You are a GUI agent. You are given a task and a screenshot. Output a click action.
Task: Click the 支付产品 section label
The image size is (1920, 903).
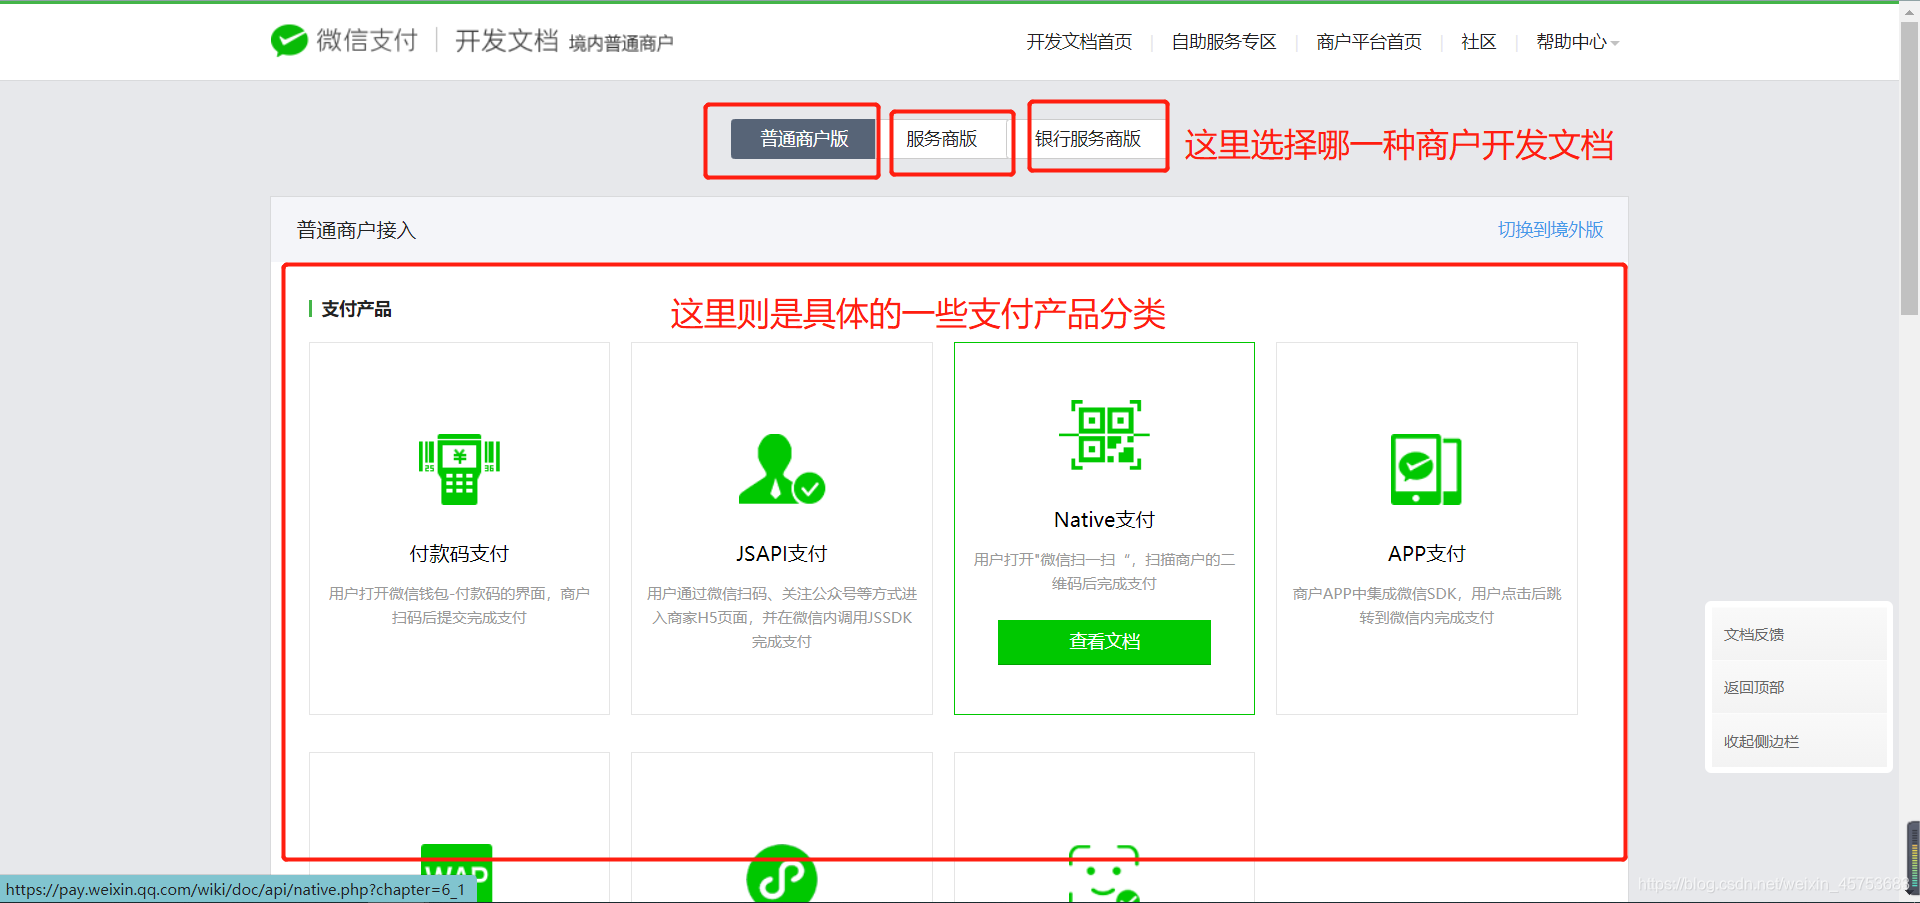tap(356, 309)
